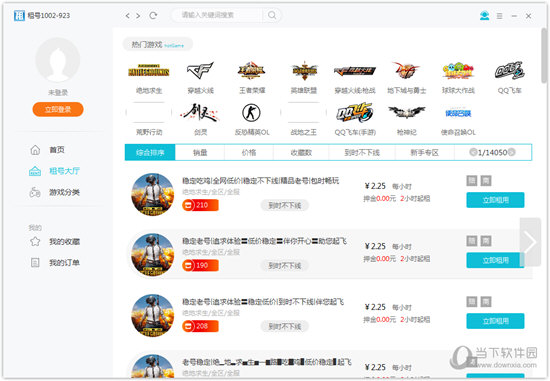
Task: Click the 热门游戏 section header
Action: tap(157, 45)
